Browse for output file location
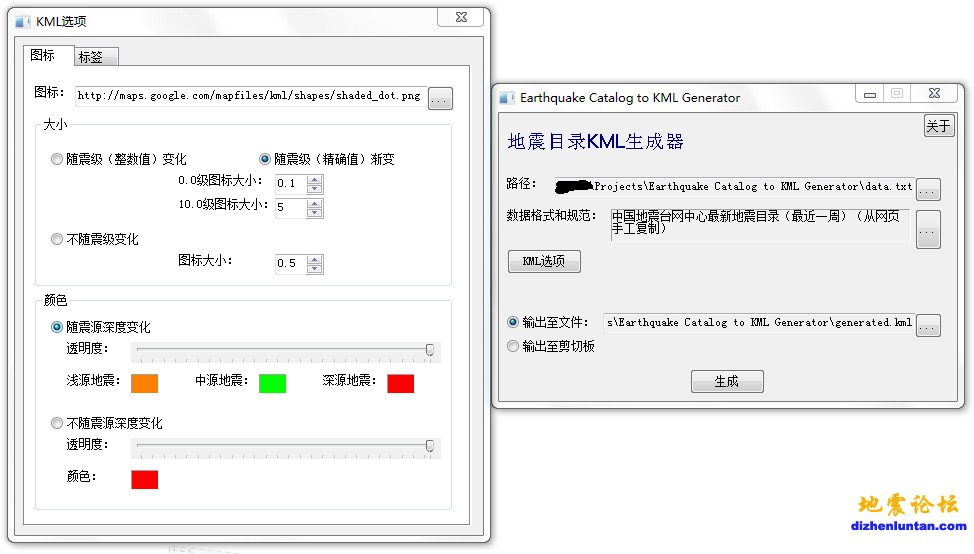Screen dimensions: 974x554 pos(928,325)
